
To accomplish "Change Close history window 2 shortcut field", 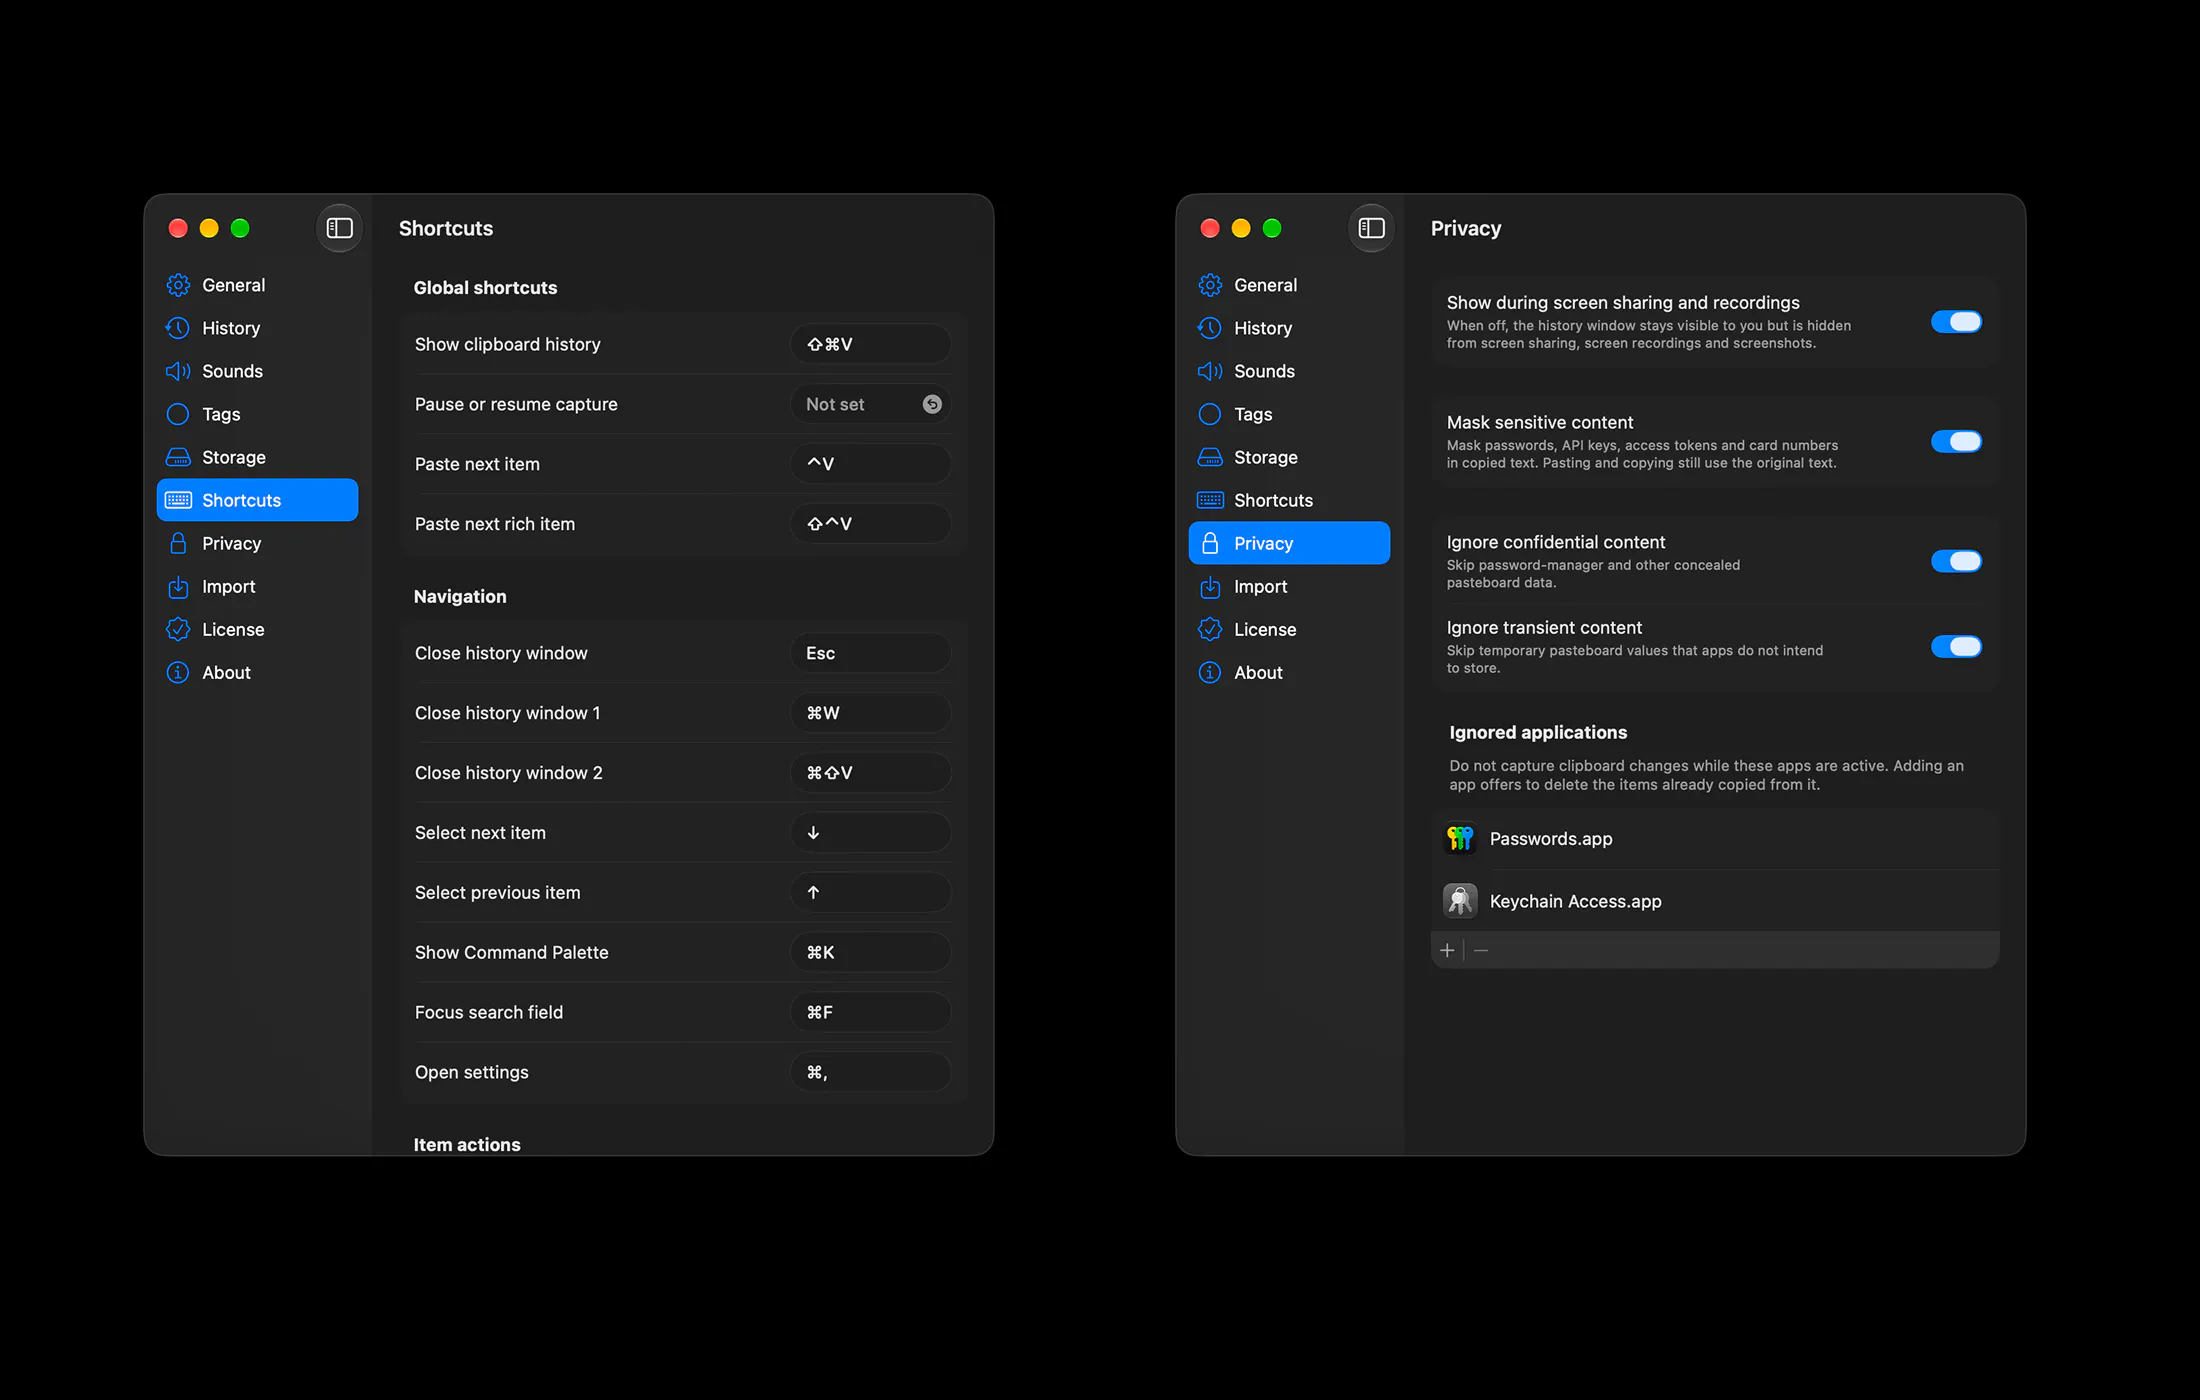I will 870,773.
